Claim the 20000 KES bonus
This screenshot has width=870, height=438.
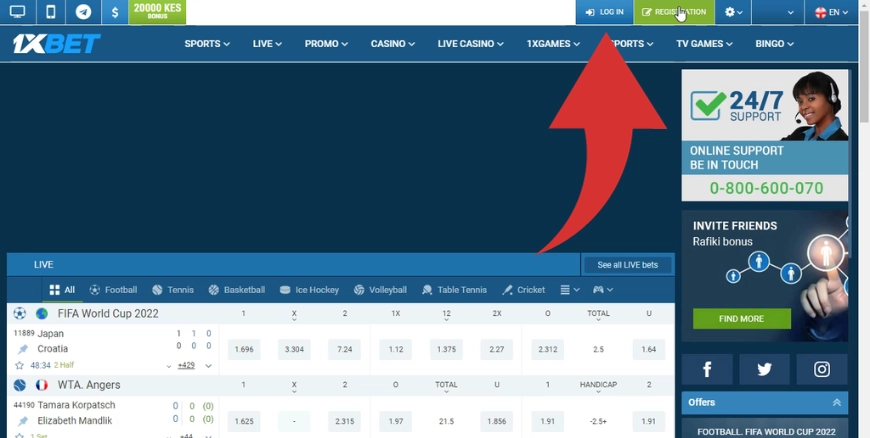click(157, 12)
